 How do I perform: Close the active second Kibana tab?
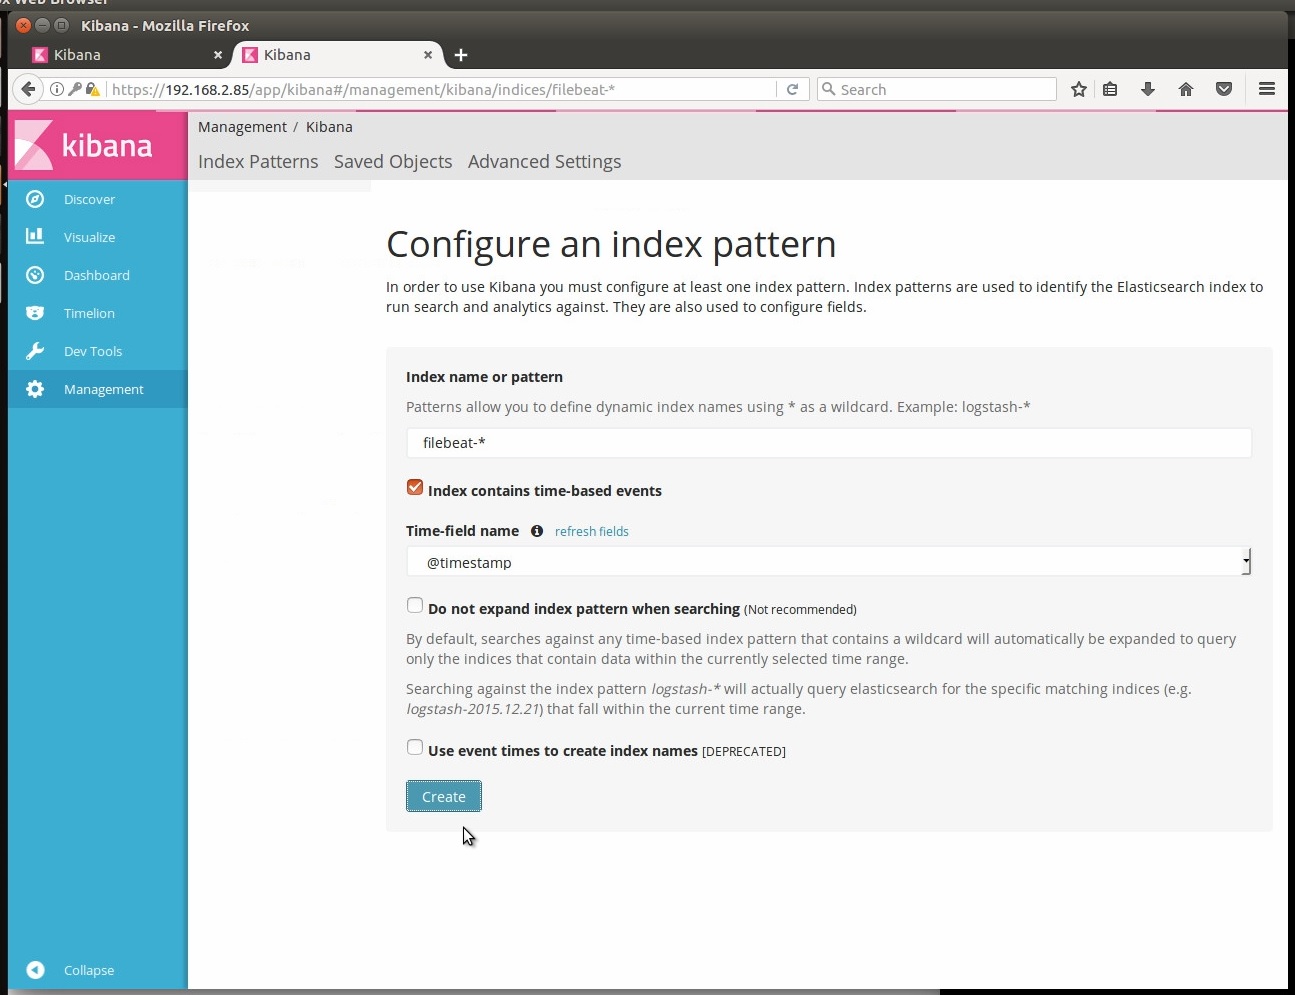(x=428, y=55)
